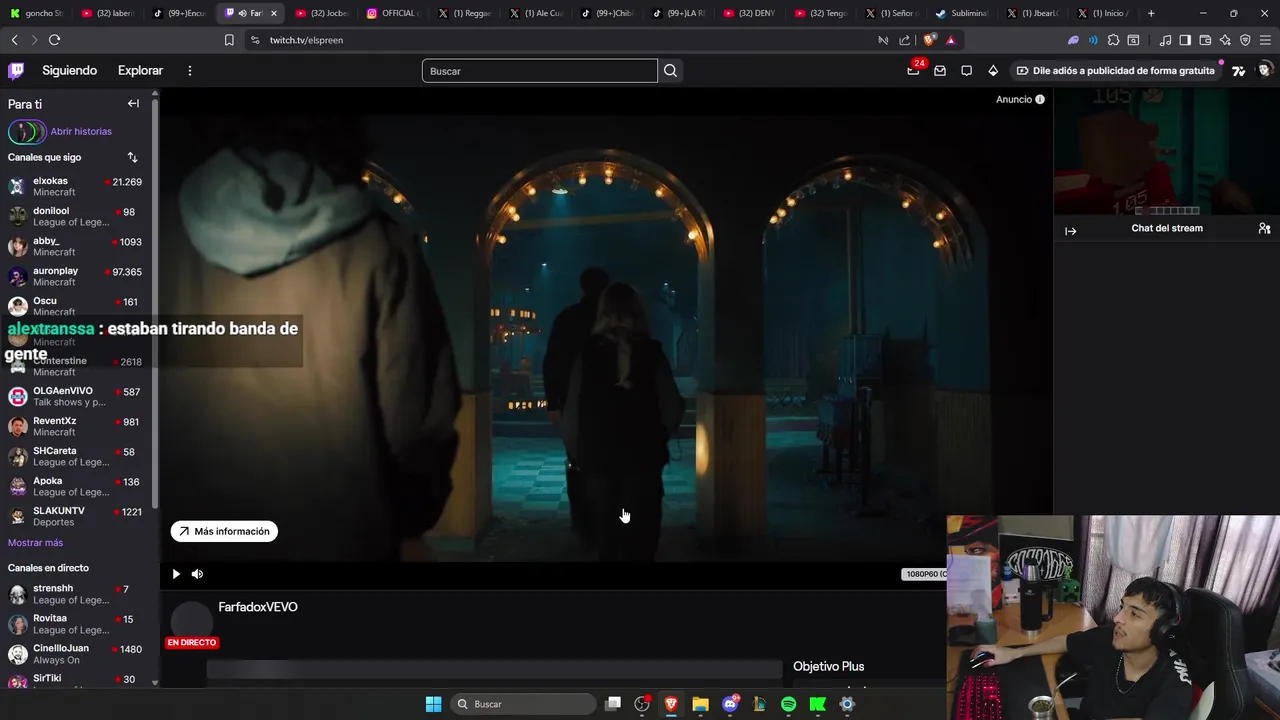Switch to the (32) DENY YouTube tab
The width and height of the screenshot is (1280, 720).
tap(748, 13)
